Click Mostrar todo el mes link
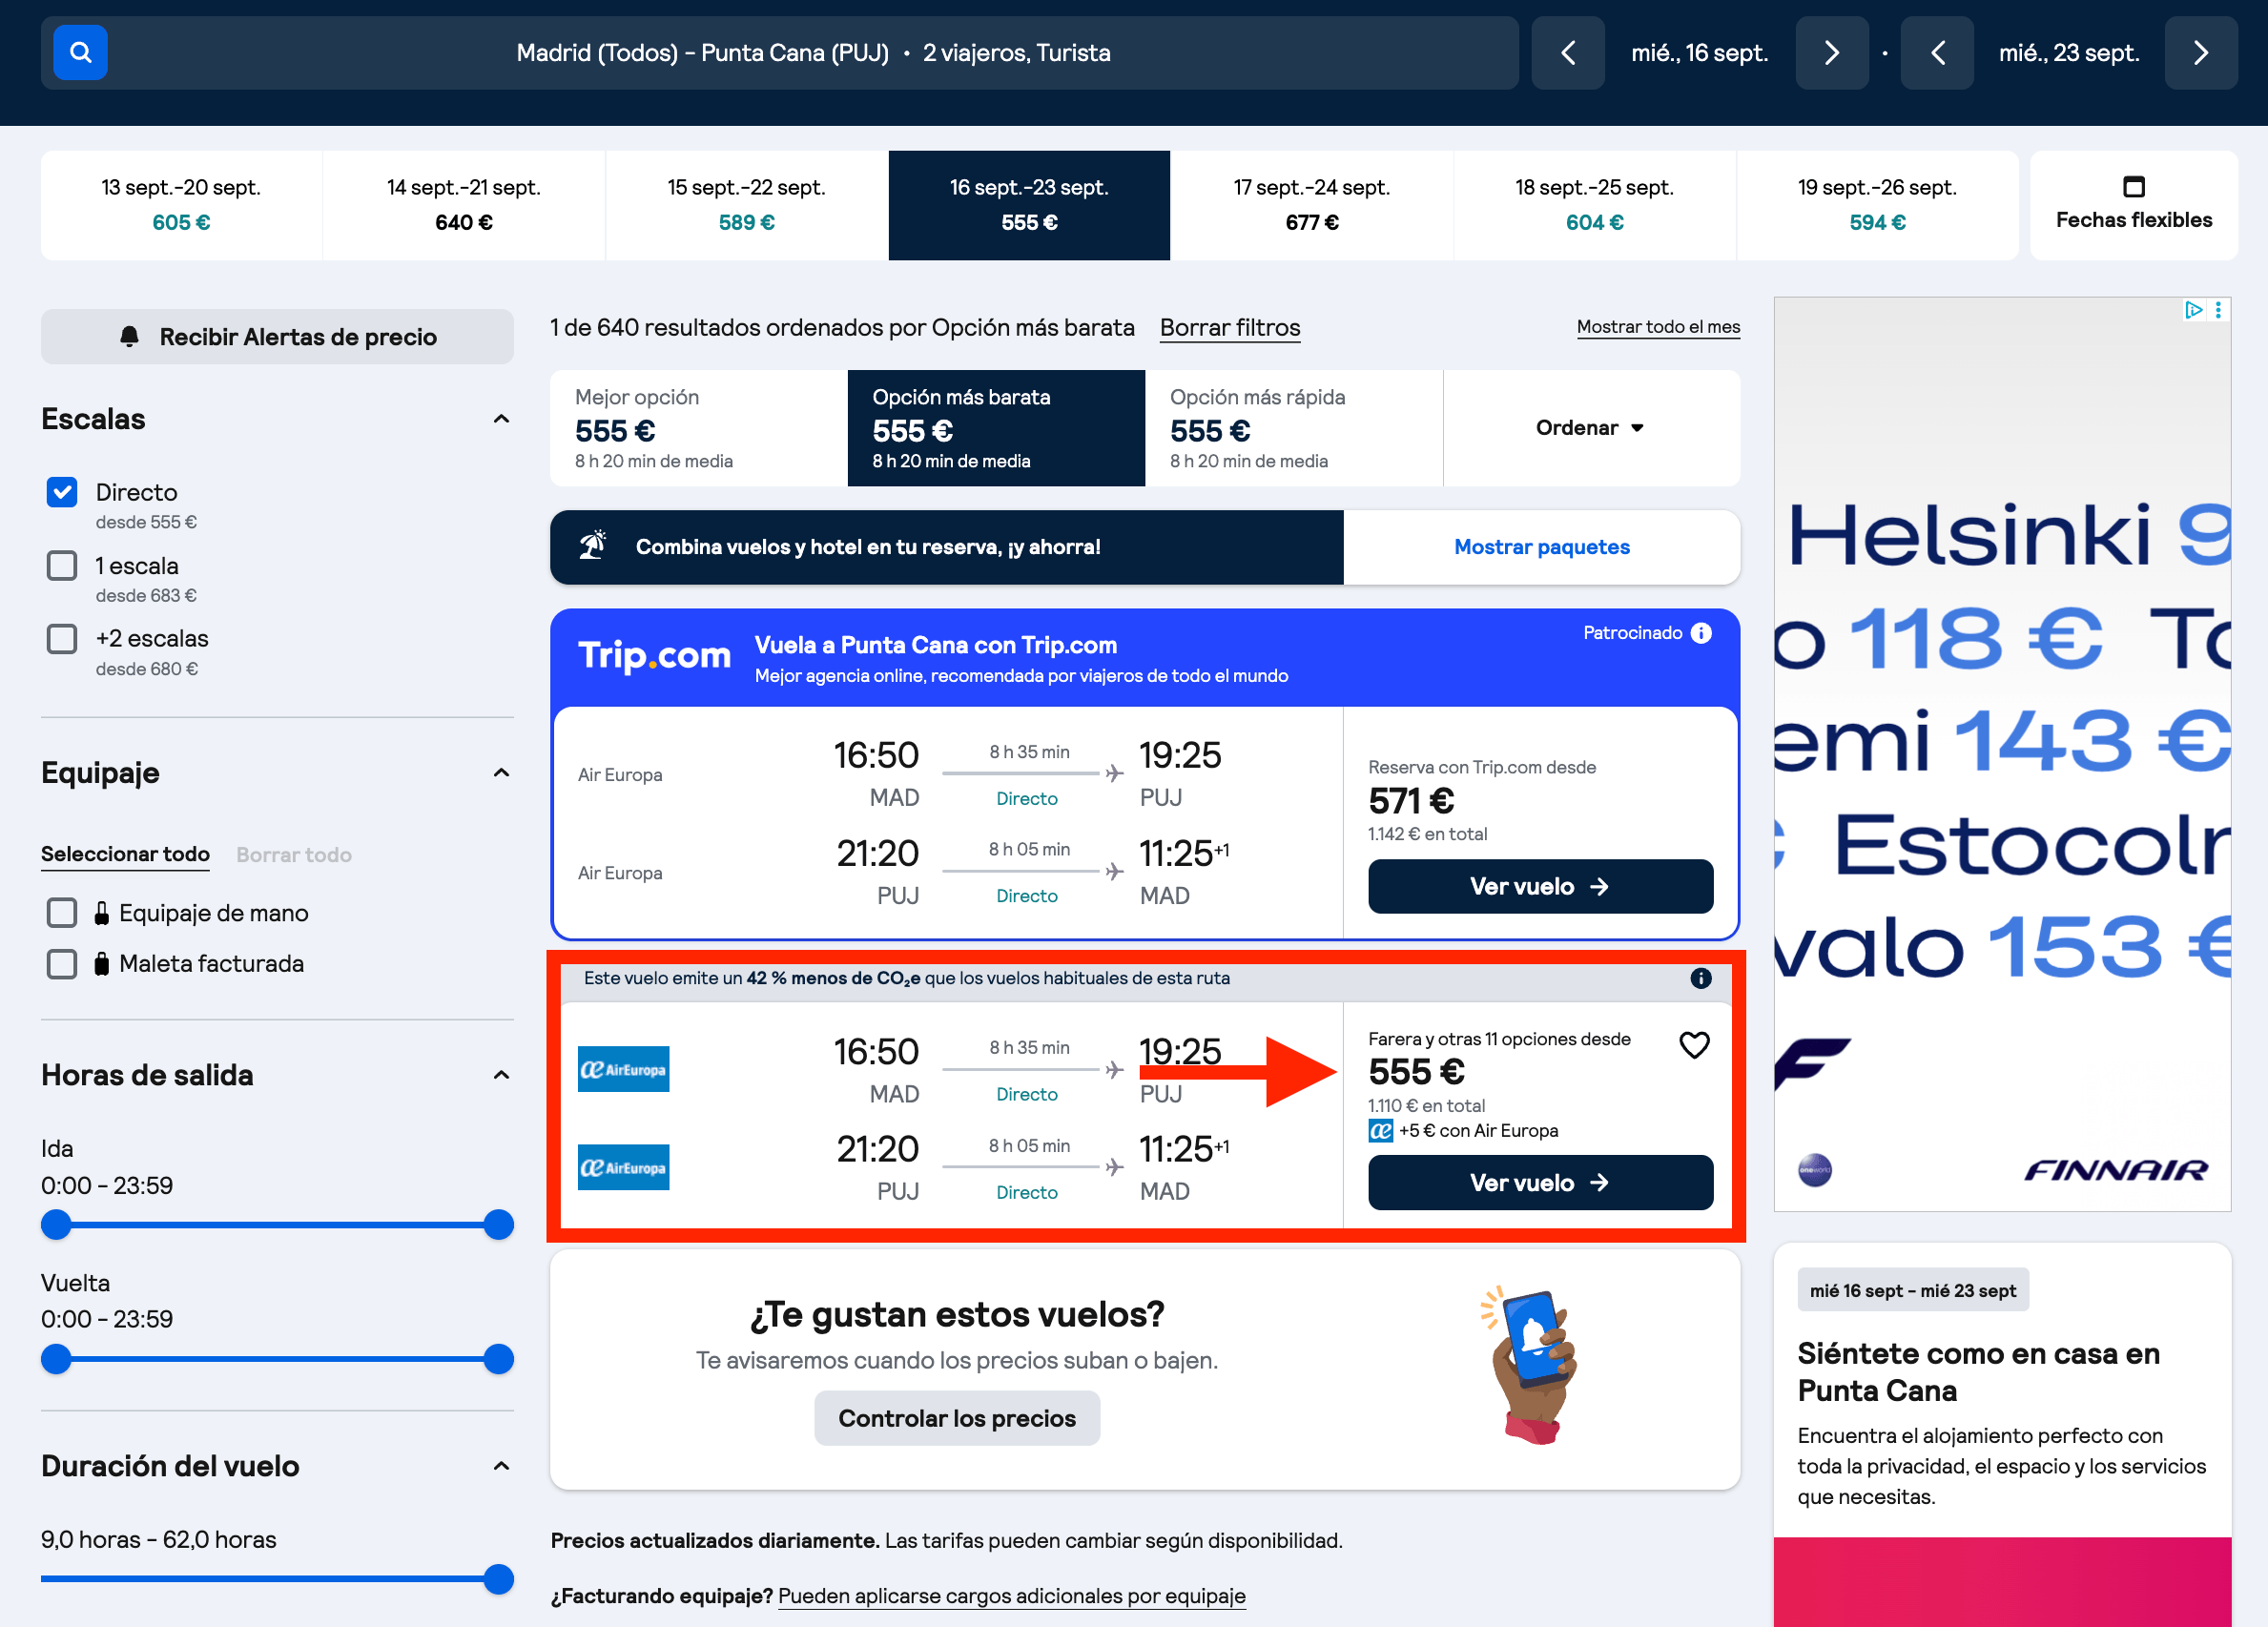Image resolution: width=2268 pixels, height=1627 pixels. 1658,327
